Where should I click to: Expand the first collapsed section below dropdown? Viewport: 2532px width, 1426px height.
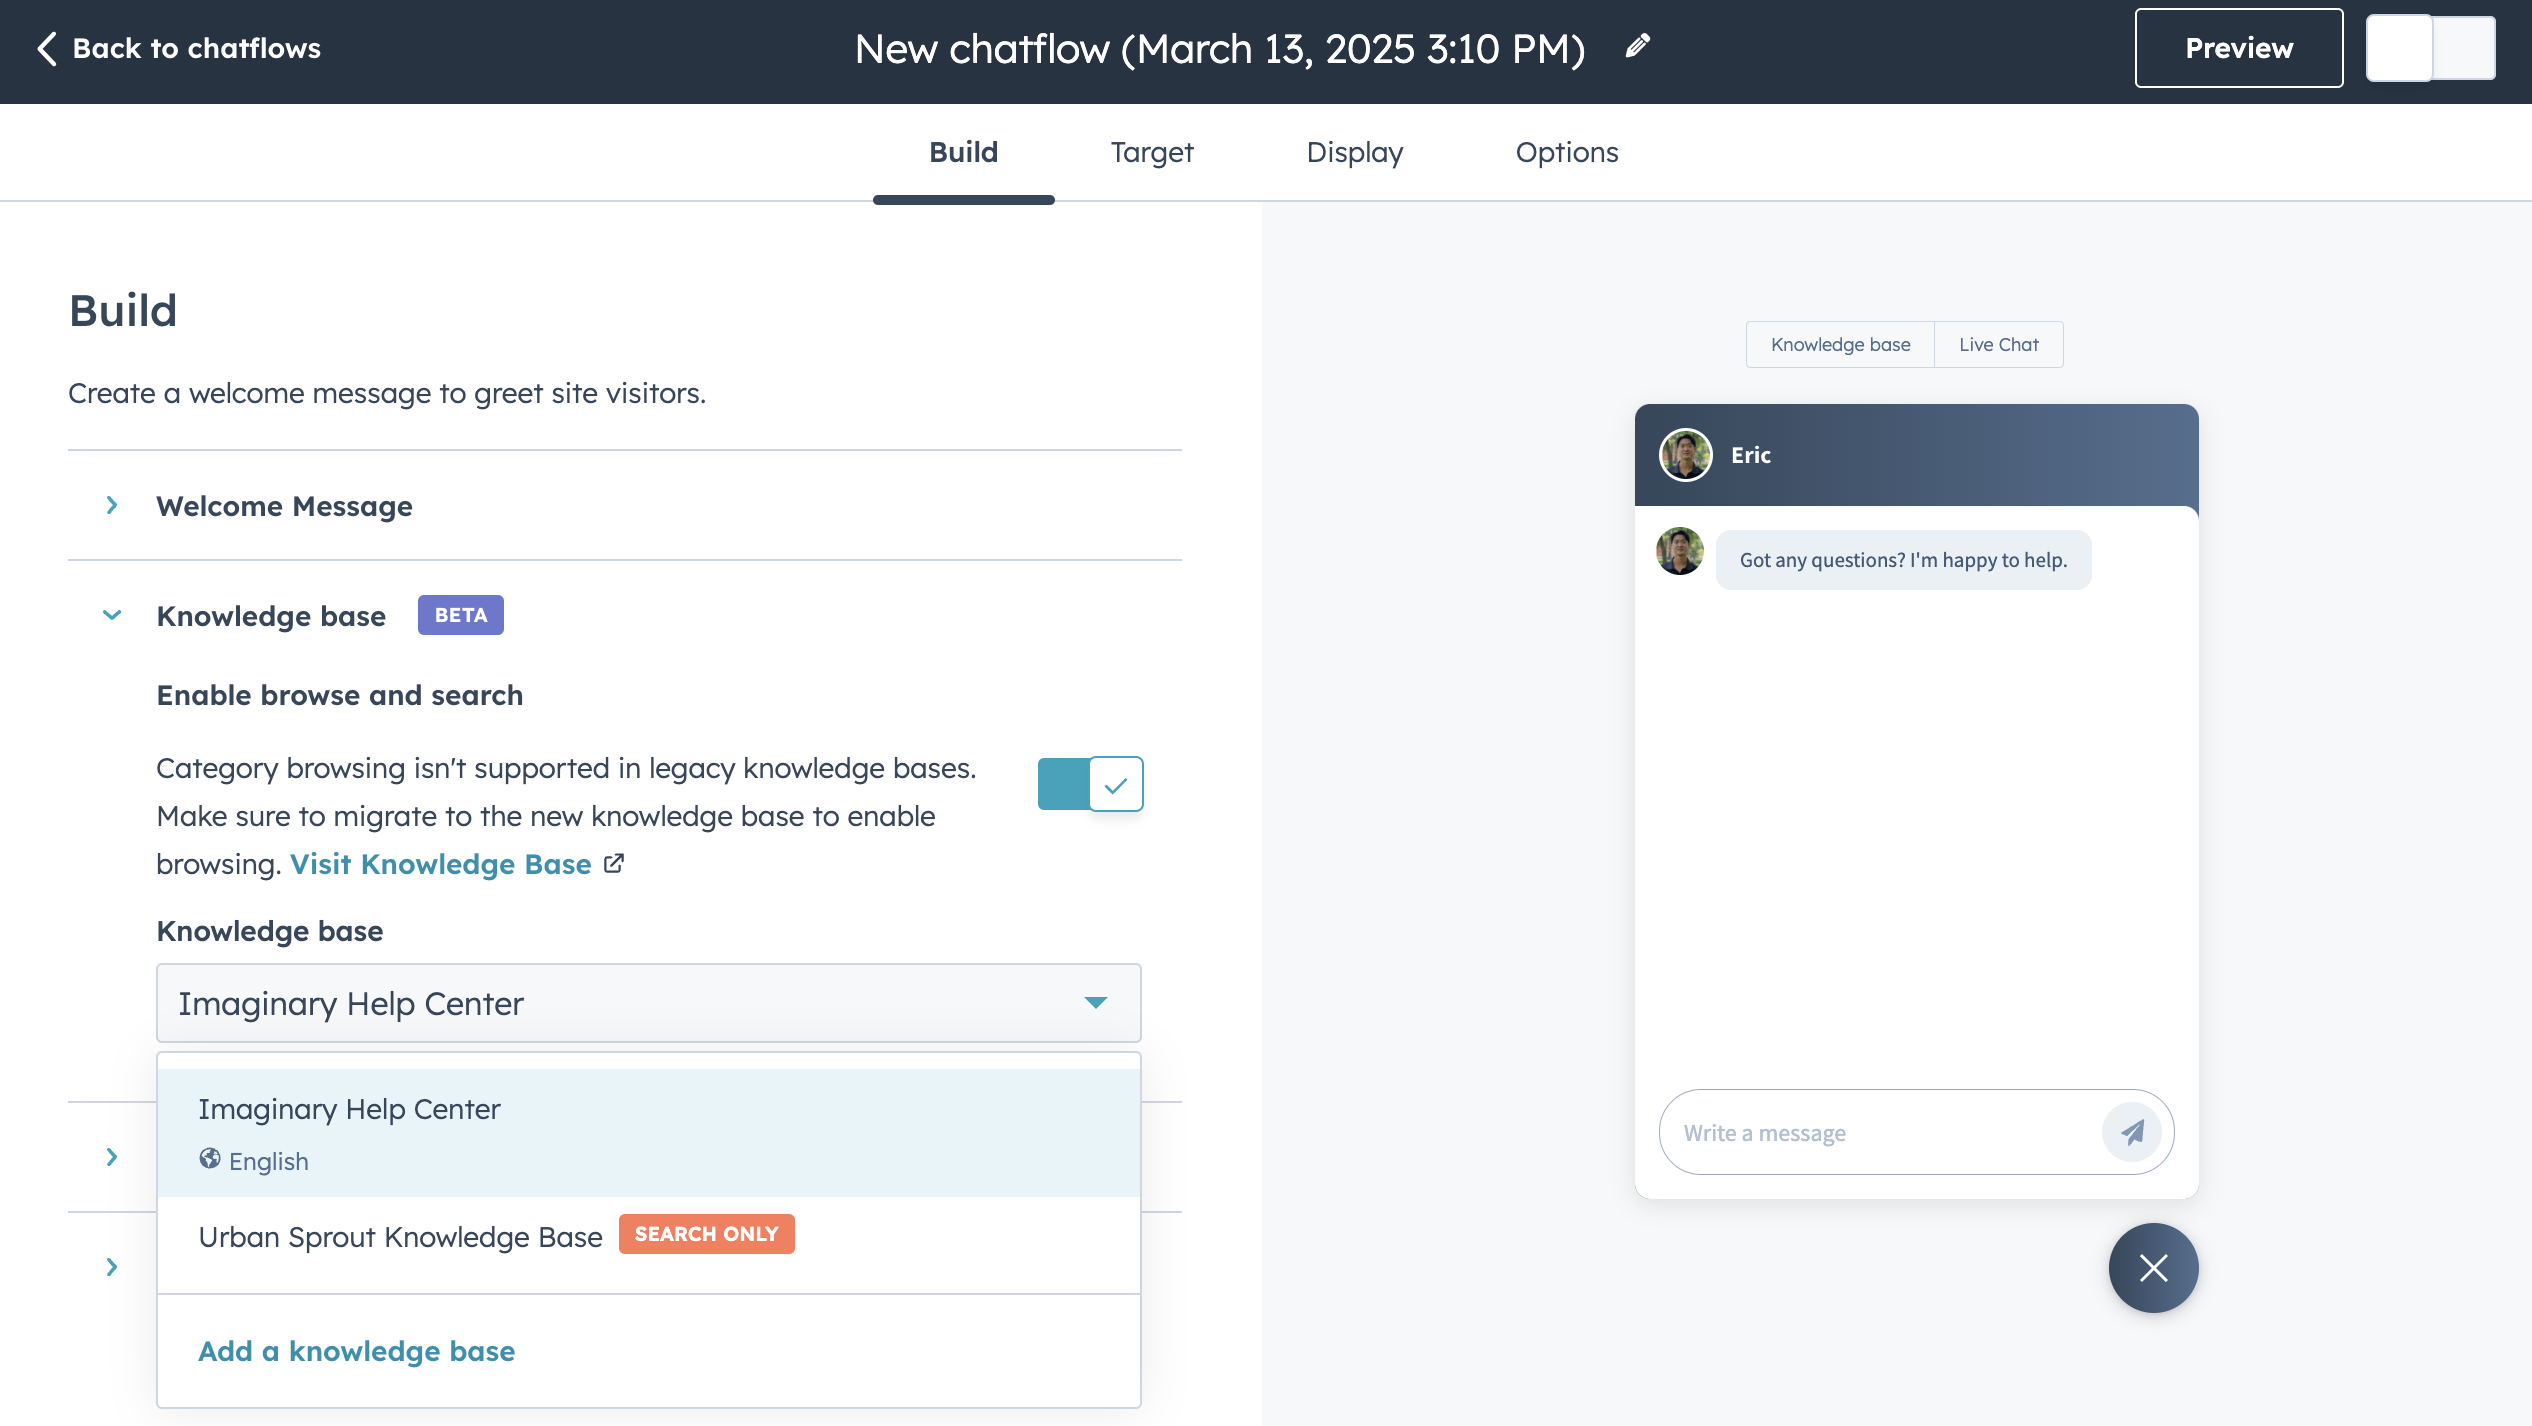point(112,1157)
